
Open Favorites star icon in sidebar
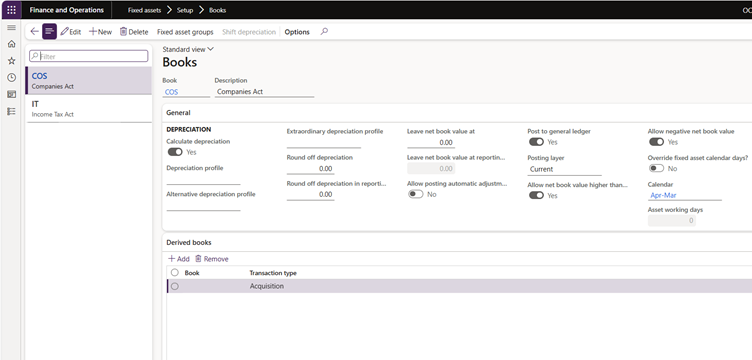[12, 61]
